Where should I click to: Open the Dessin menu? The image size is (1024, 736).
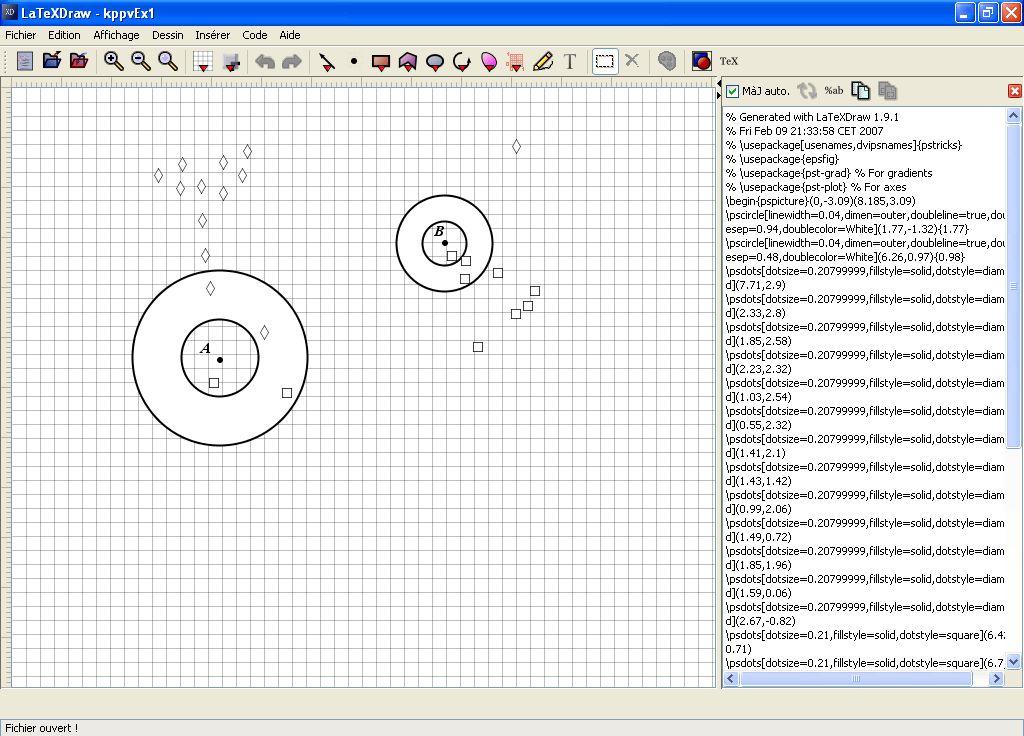(x=167, y=35)
